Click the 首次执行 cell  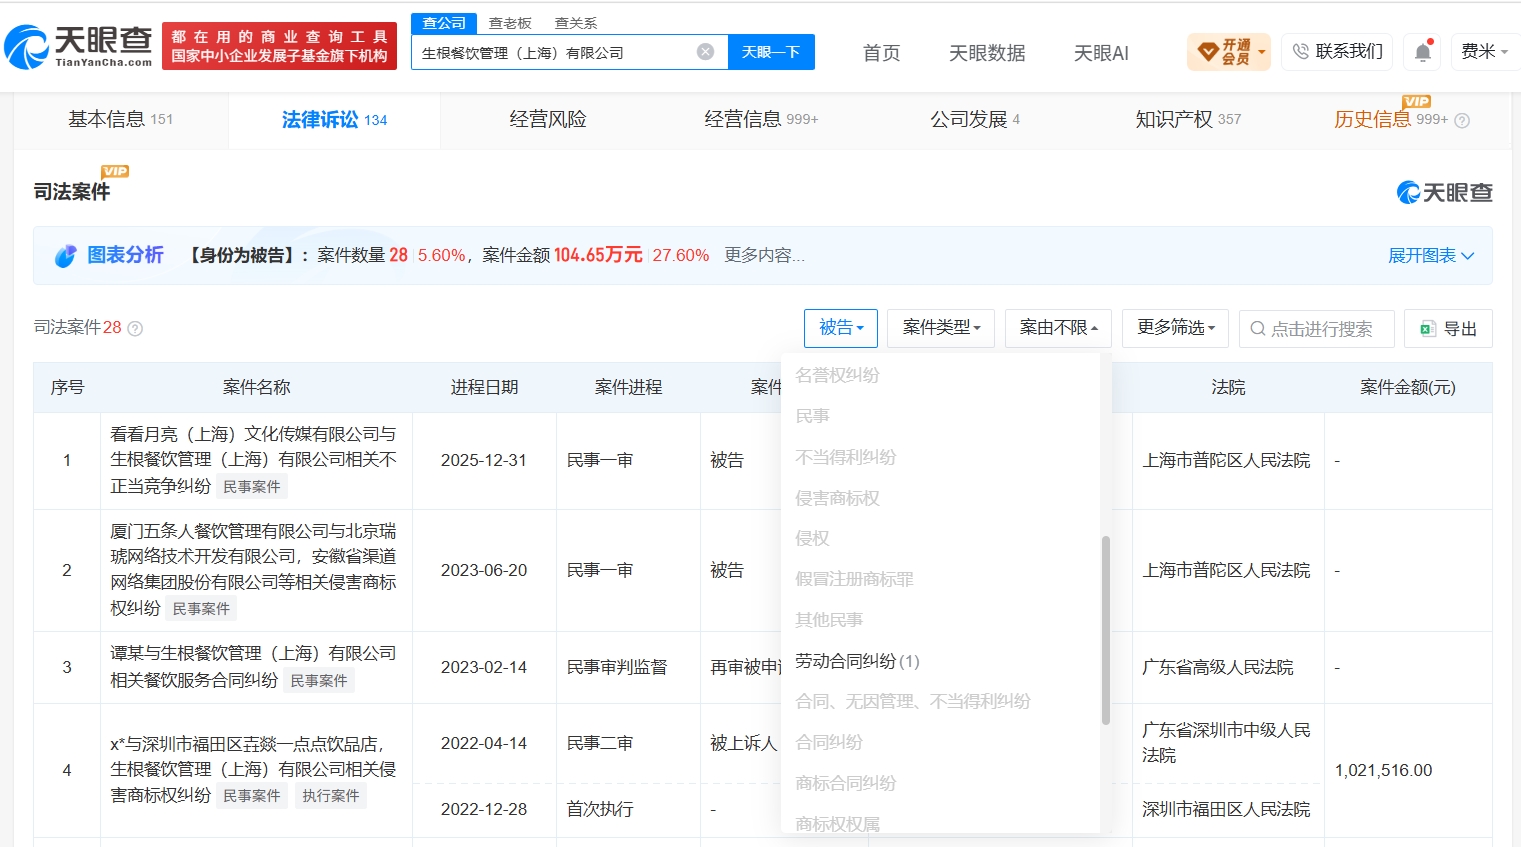pyautogui.click(x=600, y=809)
